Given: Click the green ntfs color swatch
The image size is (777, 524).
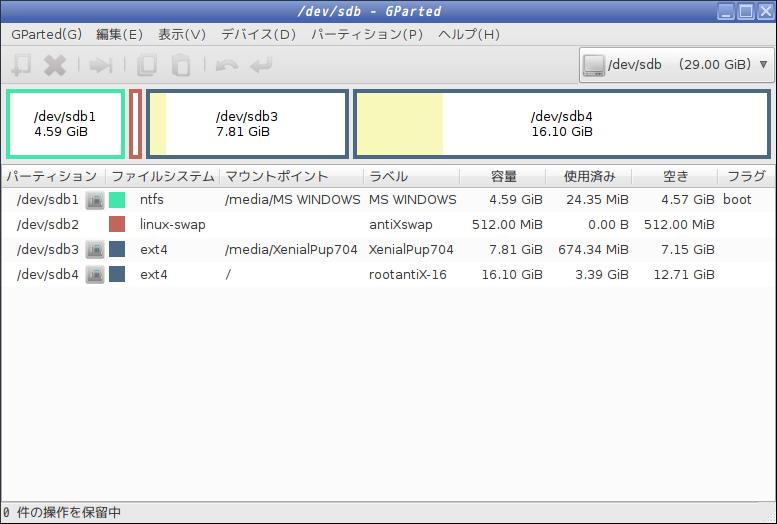Looking at the screenshot, I should 117,200.
